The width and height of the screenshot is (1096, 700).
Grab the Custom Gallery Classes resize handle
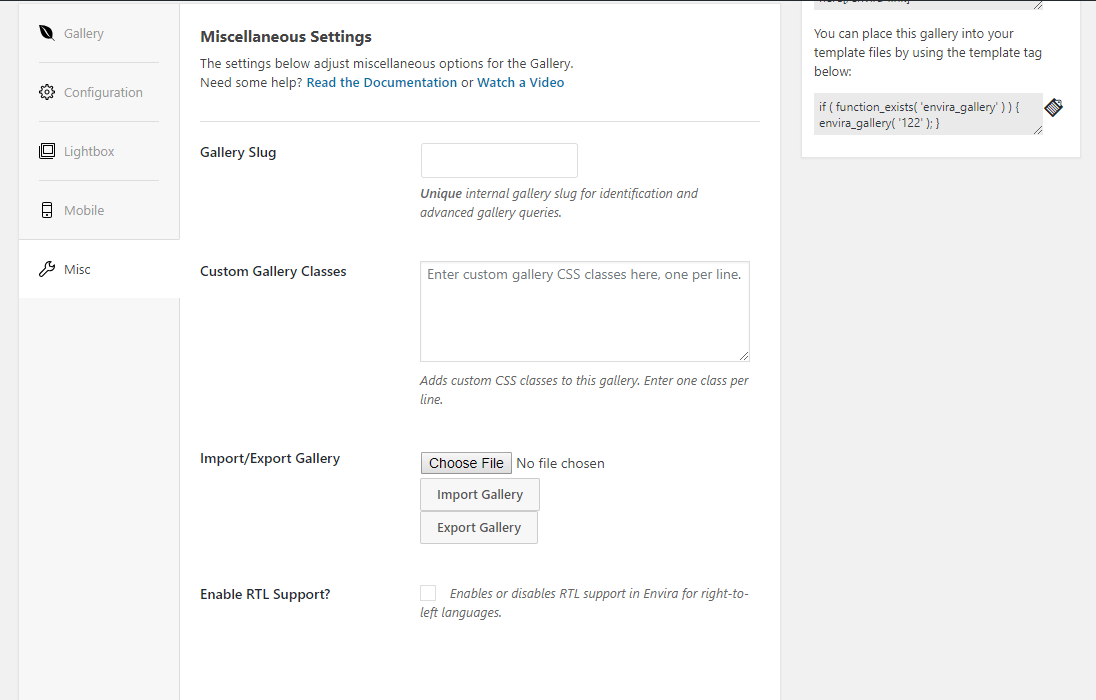pyautogui.click(x=744, y=356)
